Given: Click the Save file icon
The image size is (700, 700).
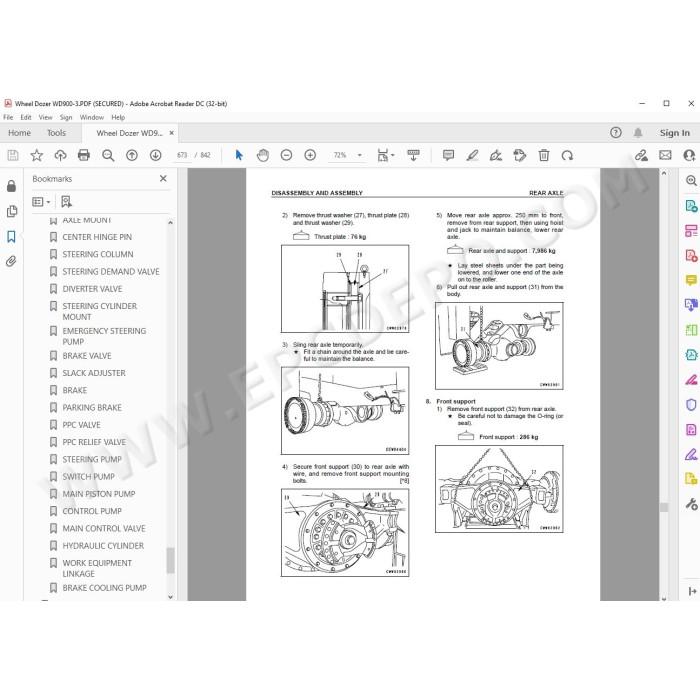Looking at the screenshot, I should click(13, 155).
